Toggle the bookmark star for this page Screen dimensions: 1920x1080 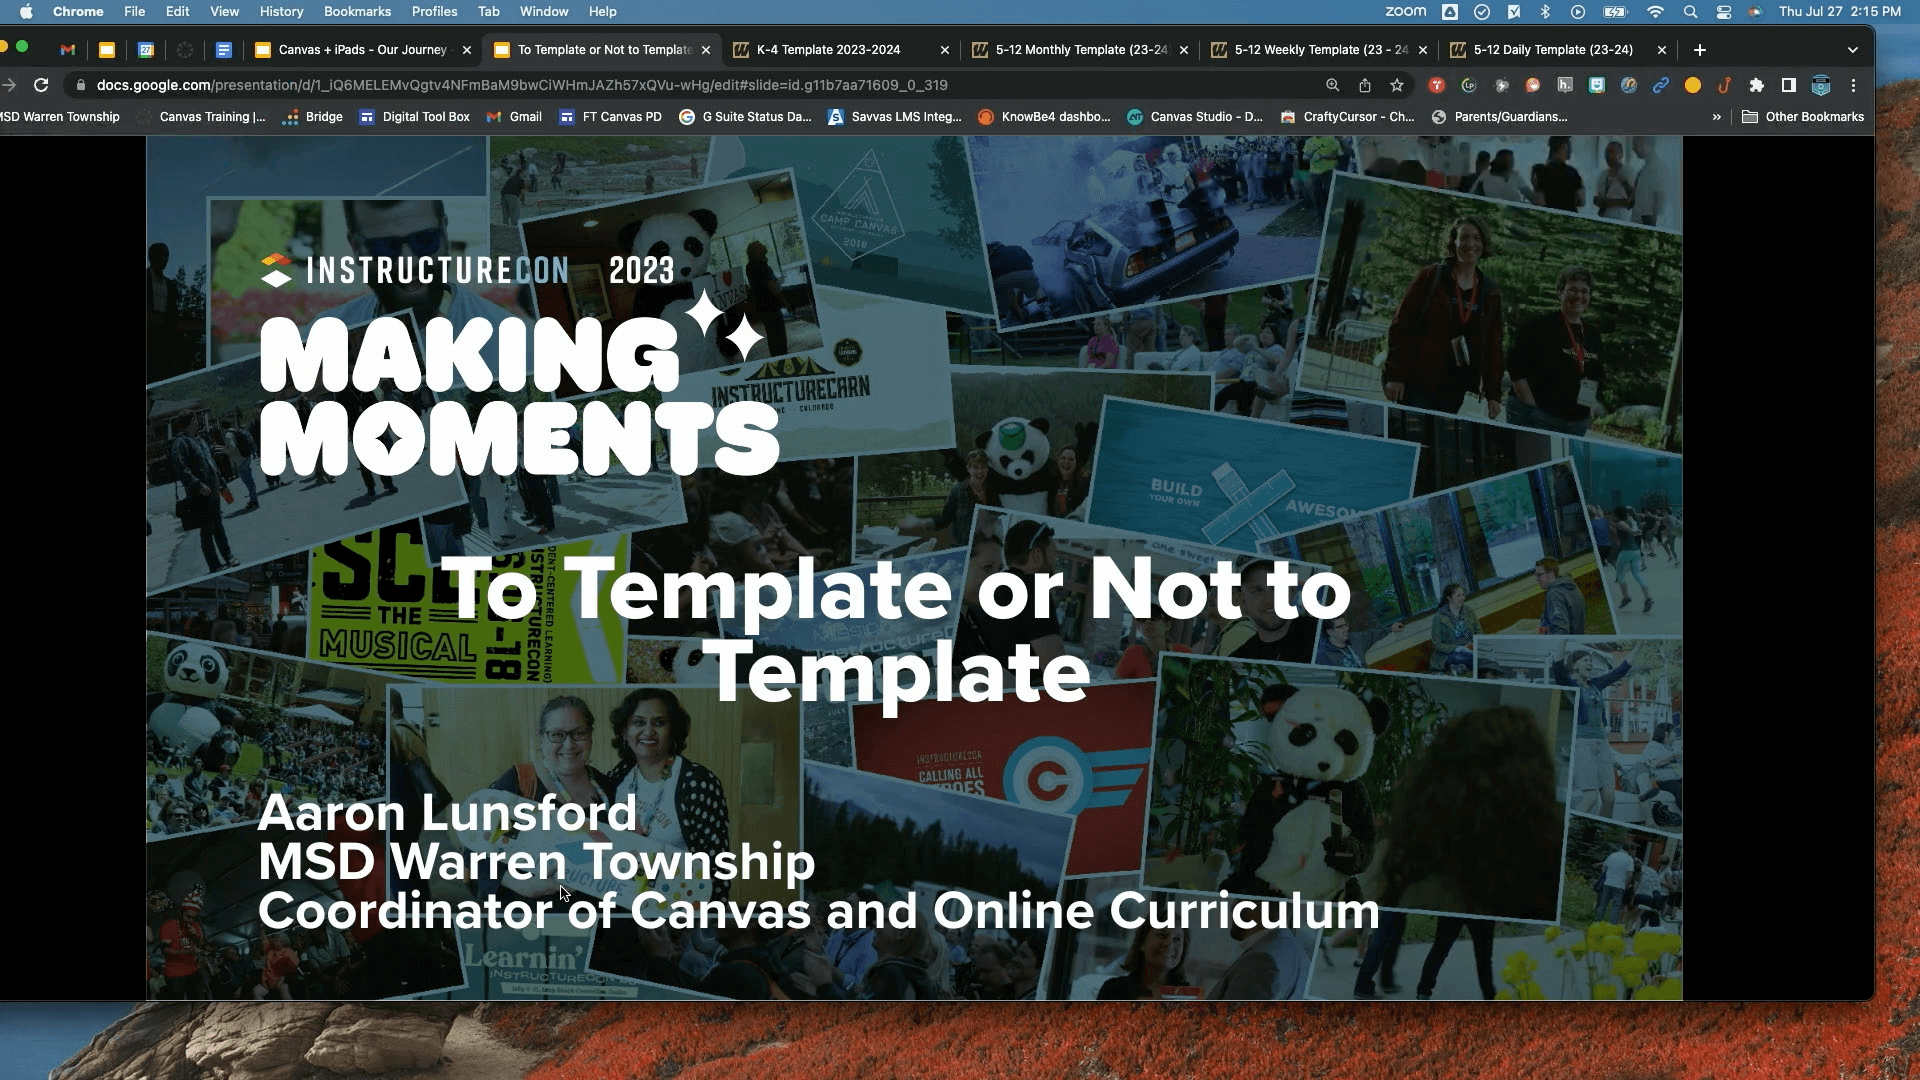[x=1396, y=86]
